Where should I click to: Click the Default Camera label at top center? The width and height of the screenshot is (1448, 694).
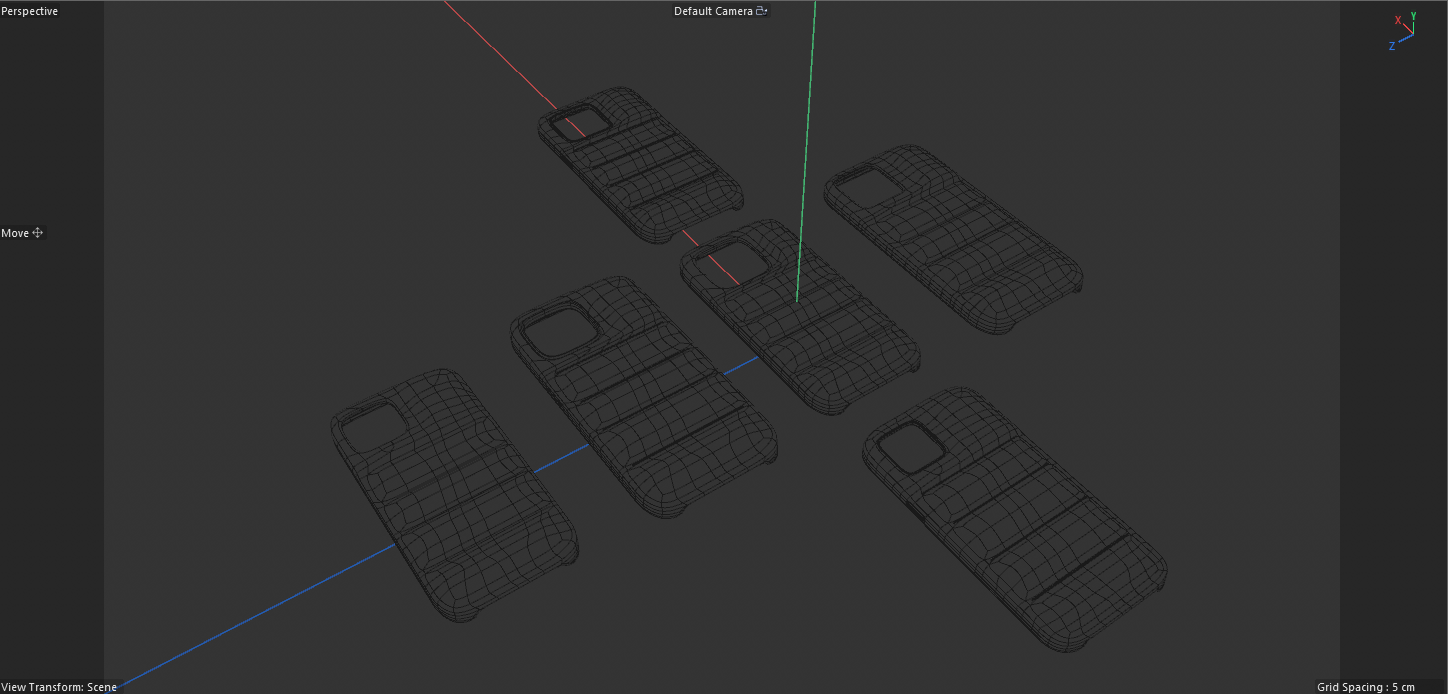point(713,11)
